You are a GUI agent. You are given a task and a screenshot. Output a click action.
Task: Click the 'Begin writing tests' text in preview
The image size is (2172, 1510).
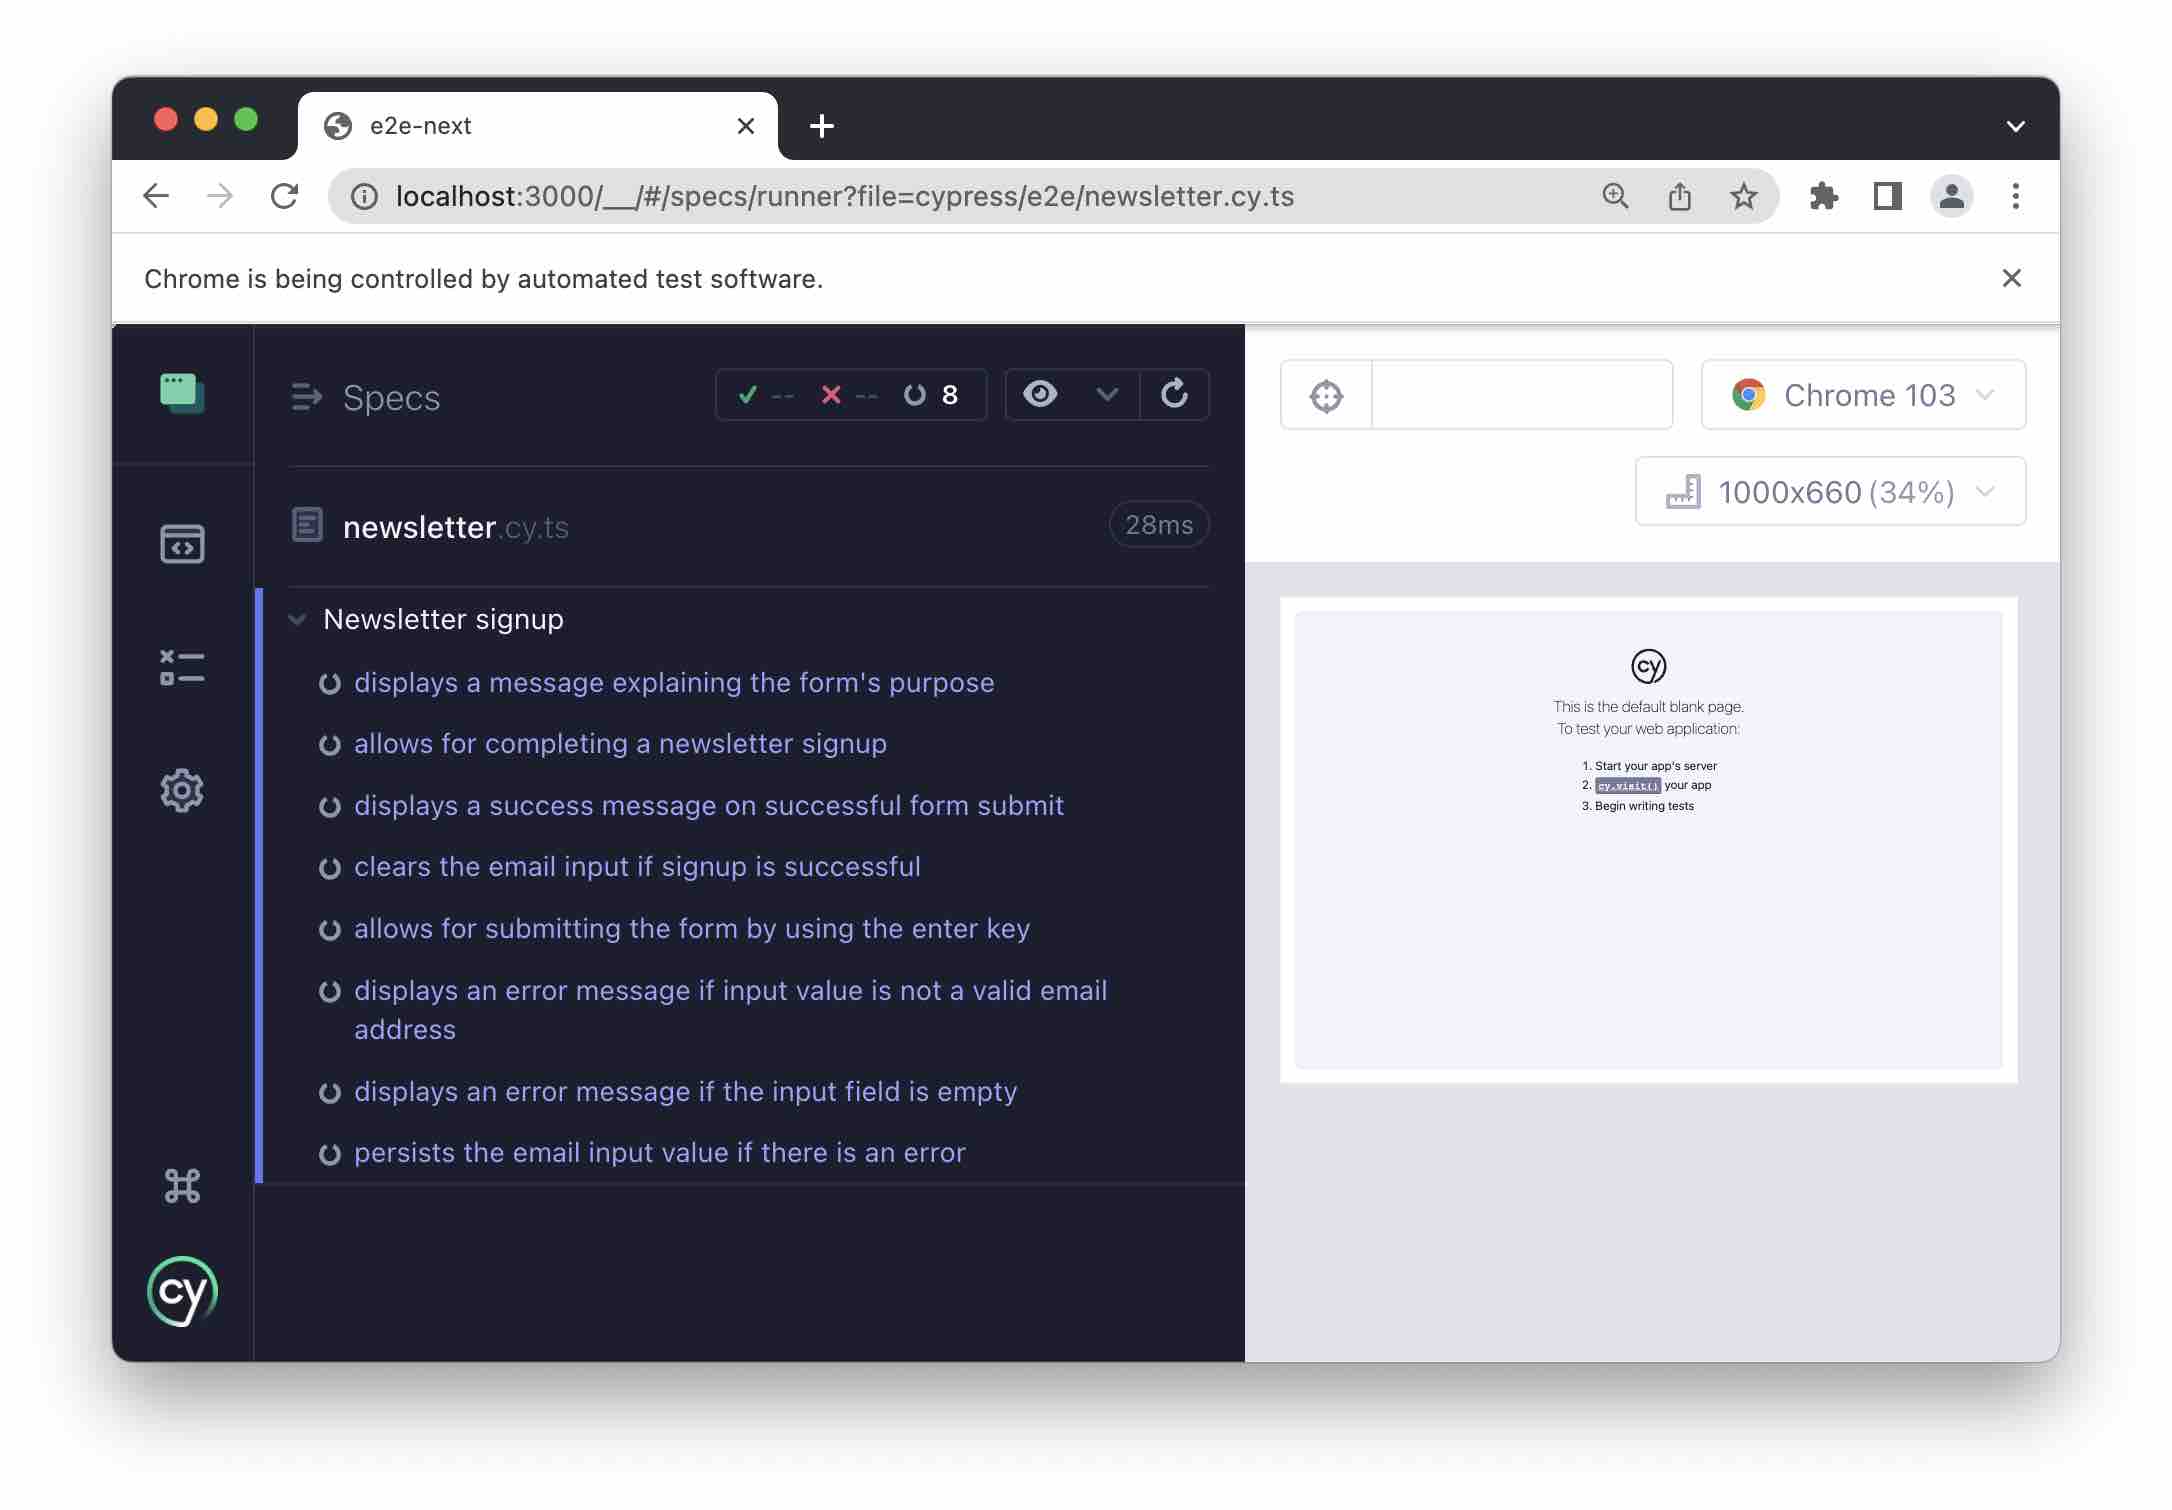(1644, 806)
